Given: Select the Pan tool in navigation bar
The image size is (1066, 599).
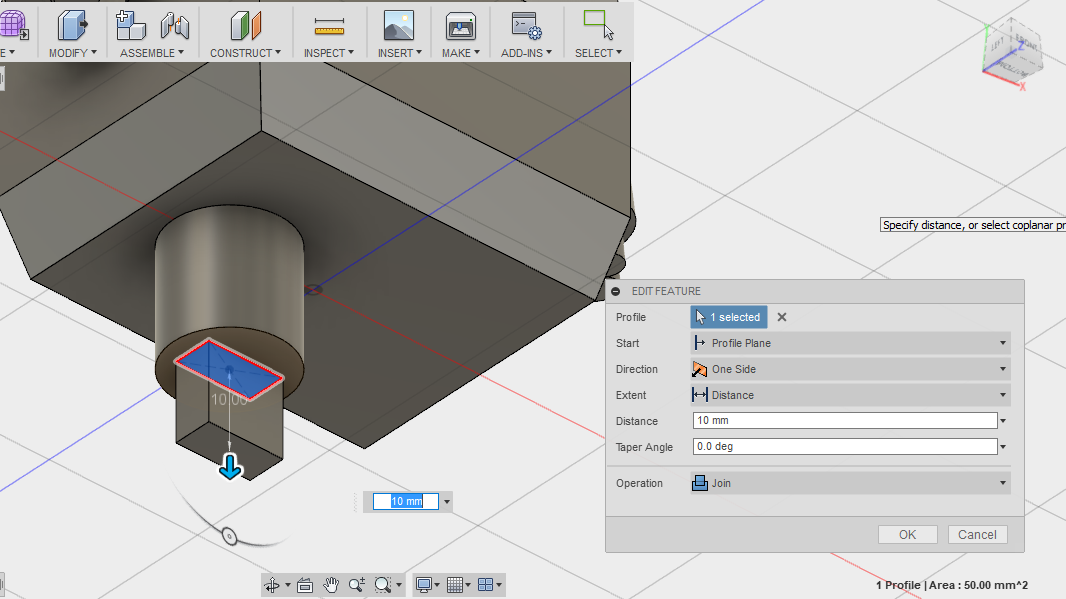Looking at the screenshot, I should [331, 584].
